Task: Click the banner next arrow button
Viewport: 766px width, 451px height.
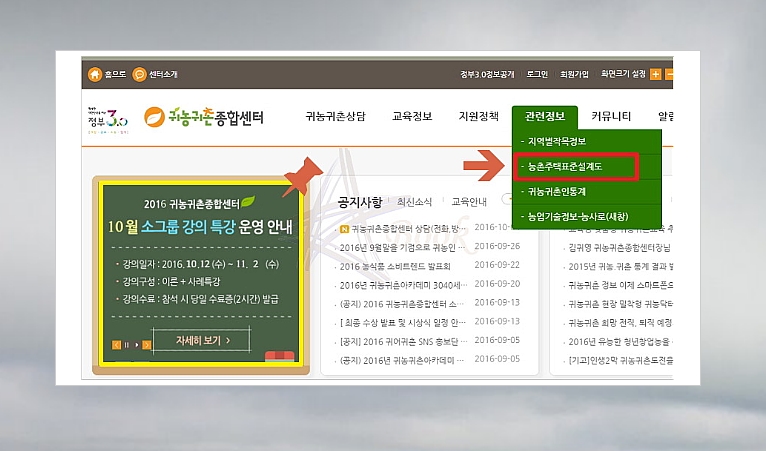Action: tap(147, 345)
